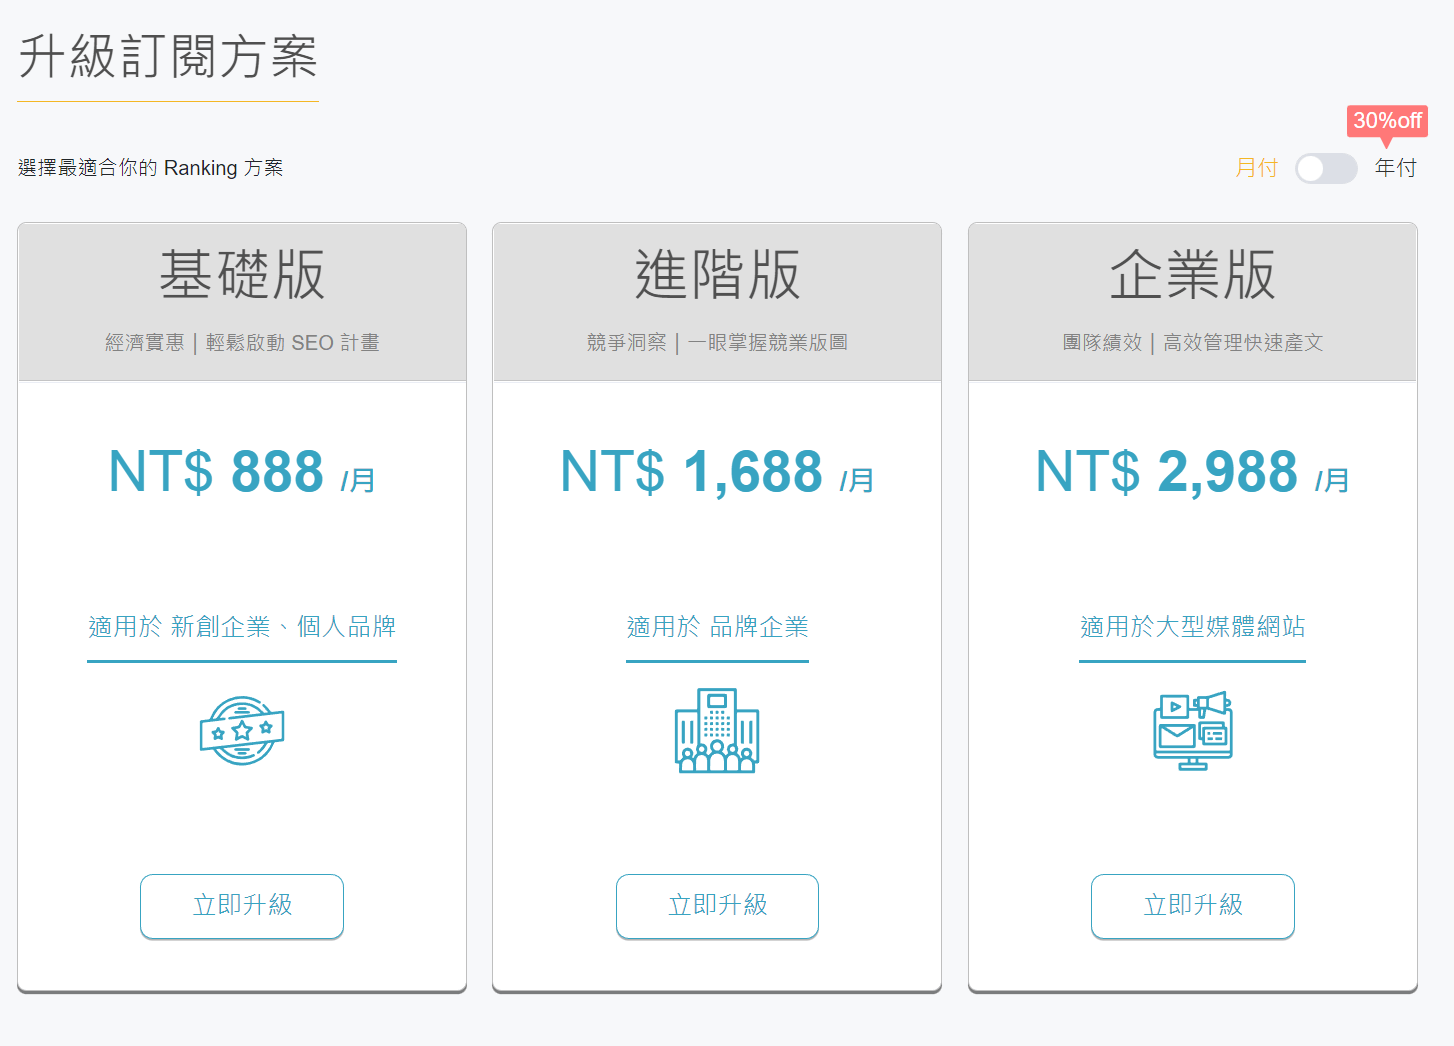The height and width of the screenshot is (1046, 1454).
Task: Select the 月付 monthly billing label
Action: coord(1256,168)
